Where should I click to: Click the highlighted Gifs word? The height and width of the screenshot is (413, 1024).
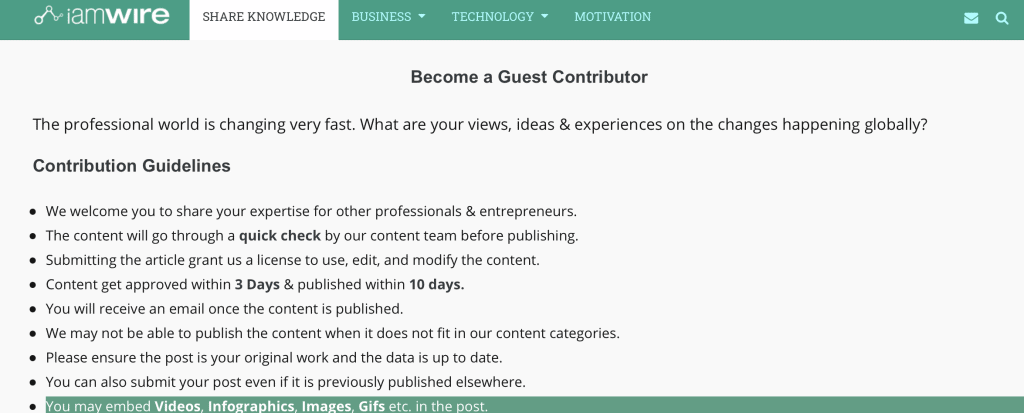pyautogui.click(x=372, y=406)
